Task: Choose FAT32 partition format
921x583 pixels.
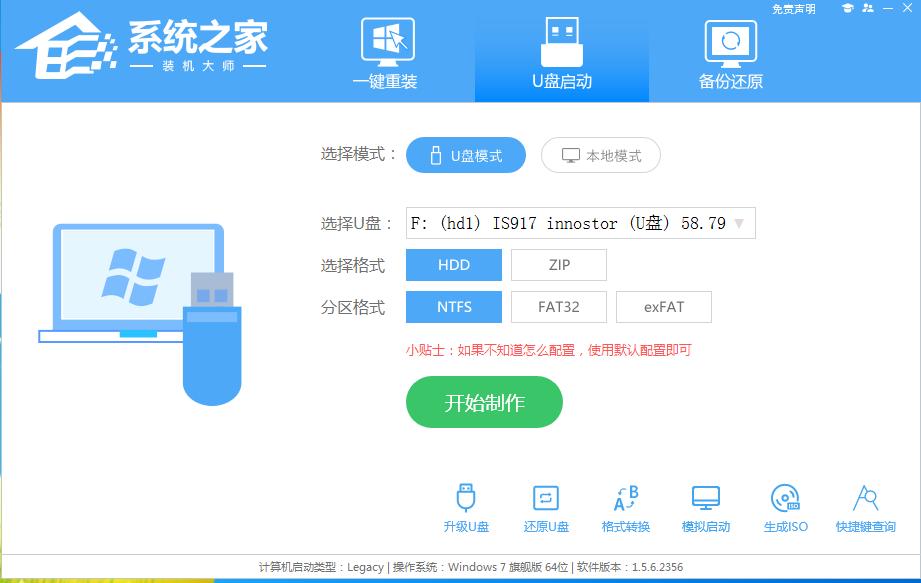Action: click(x=558, y=306)
